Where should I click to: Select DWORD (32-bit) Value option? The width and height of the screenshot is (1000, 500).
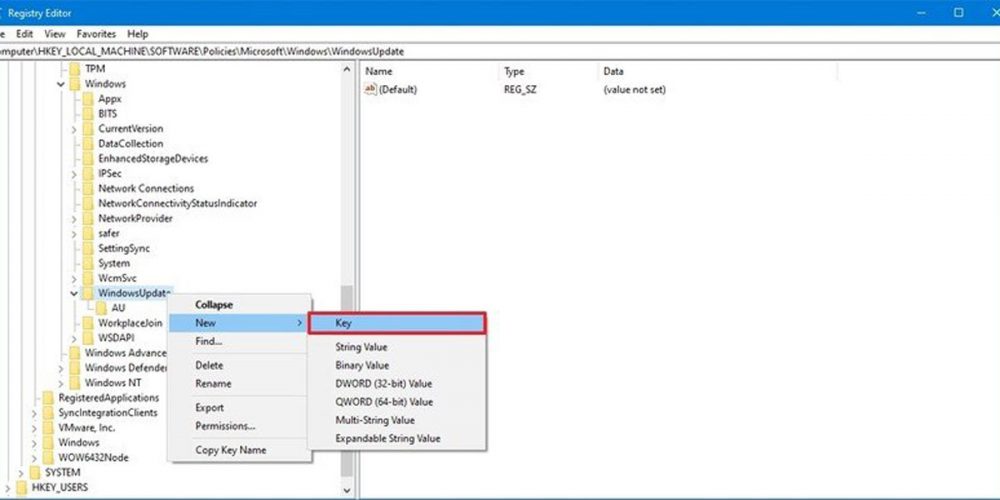(x=384, y=384)
